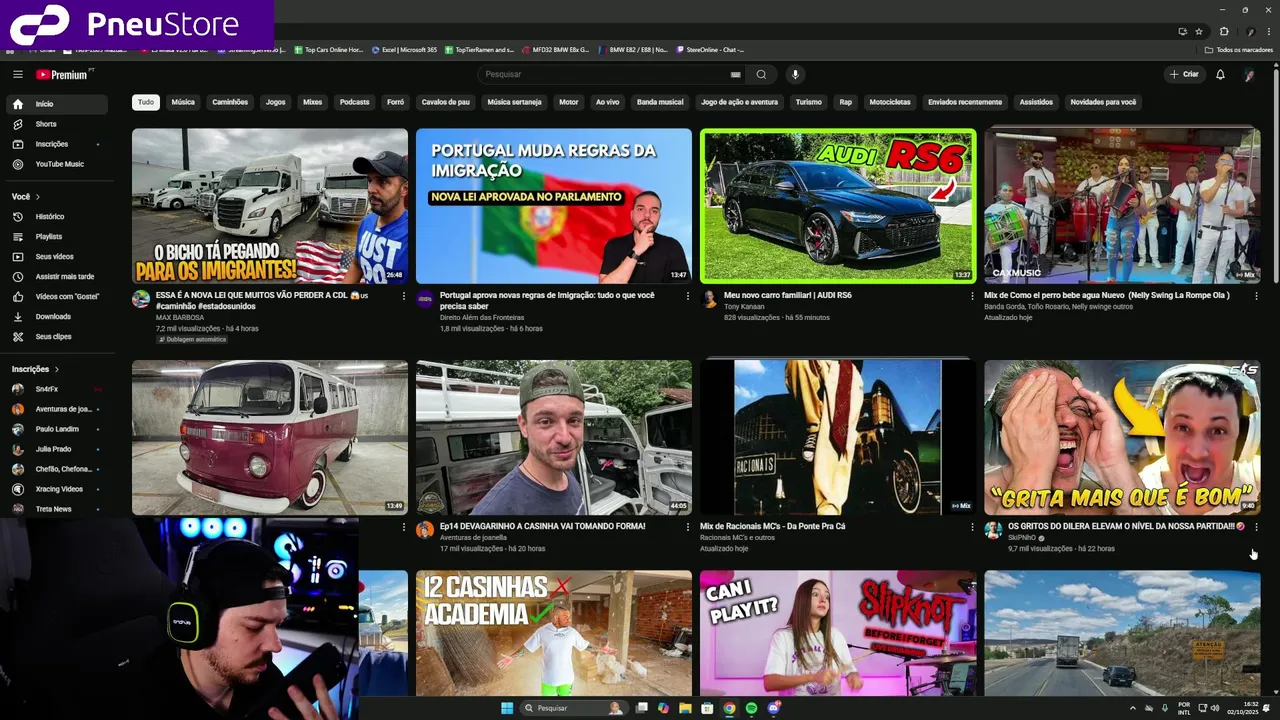Select the Podcasts filter chip
Screen dimensions: 1280x720
354,102
